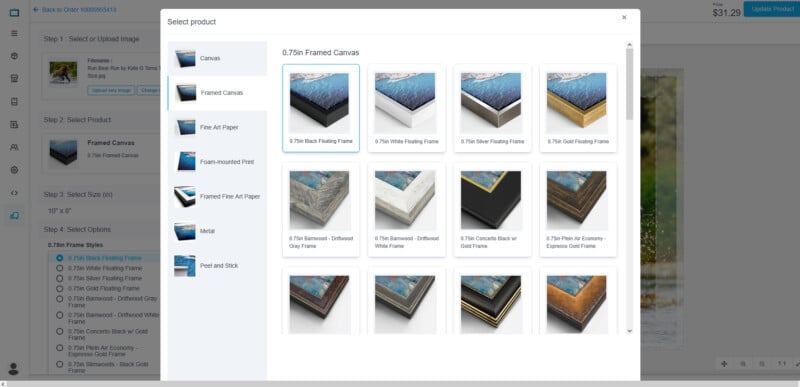Choose the Barnwood Driftwood Gray Frame card
Viewport: 800px width, 387px height.
pyautogui.click(x=321, y=210)
